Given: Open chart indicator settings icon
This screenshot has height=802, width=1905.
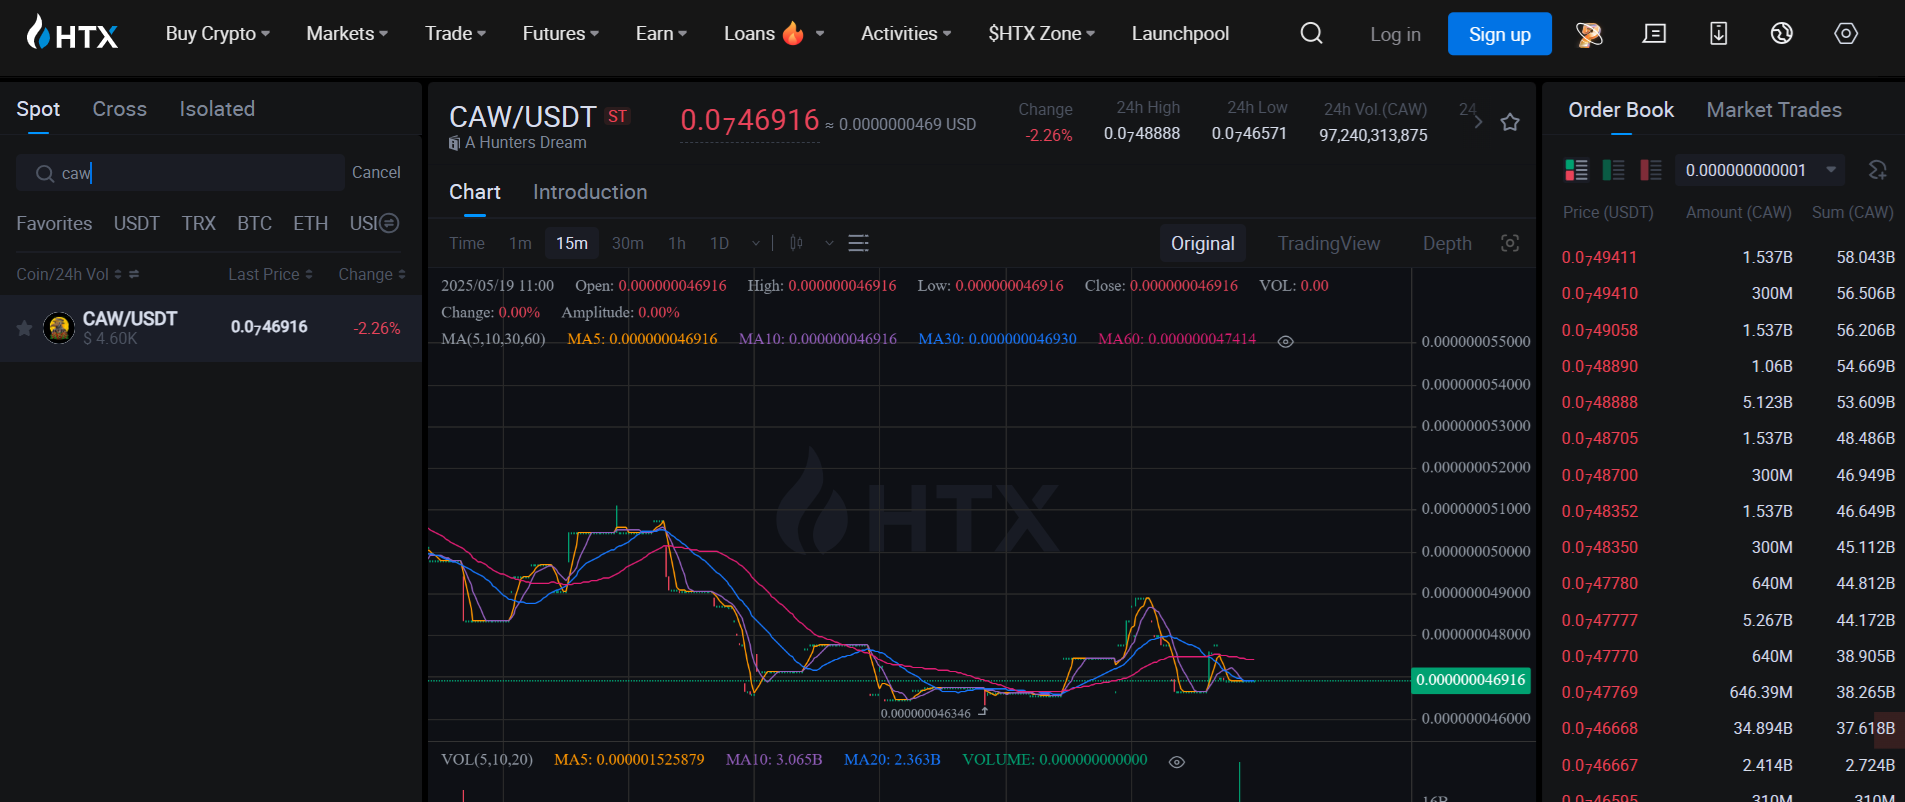Looking at the screenshot, I should [x=858, y=243].
